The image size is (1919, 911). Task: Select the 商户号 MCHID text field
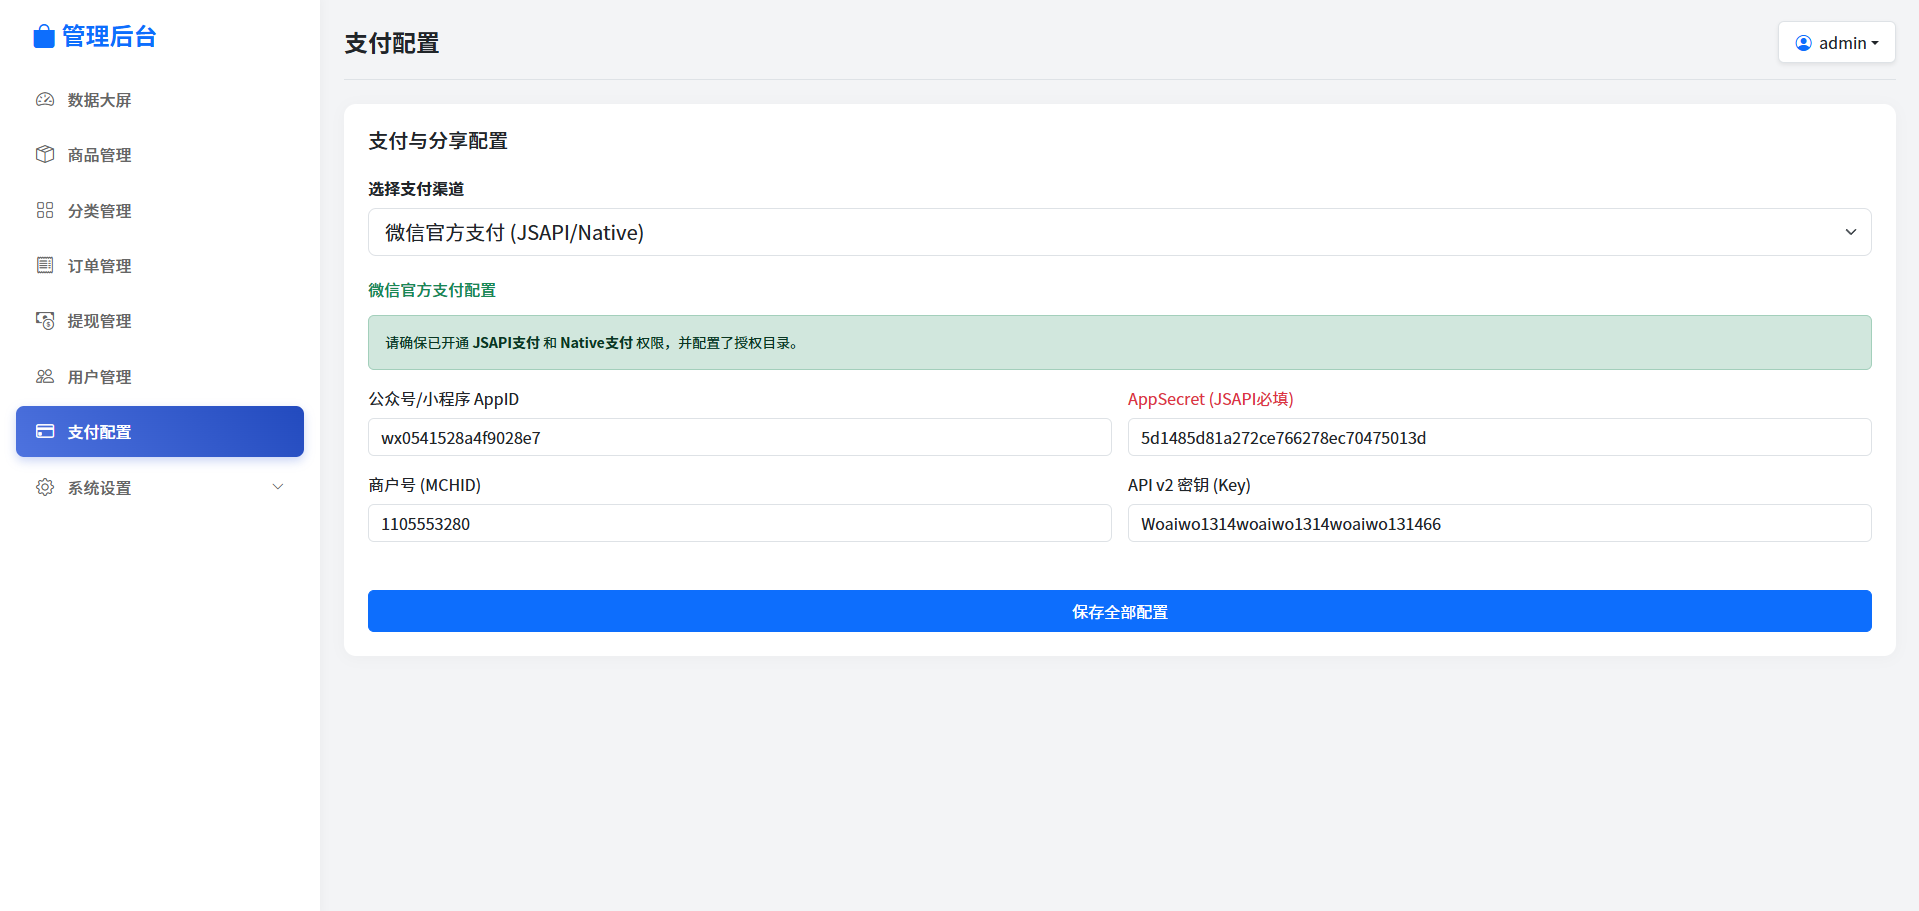point(739,524)
